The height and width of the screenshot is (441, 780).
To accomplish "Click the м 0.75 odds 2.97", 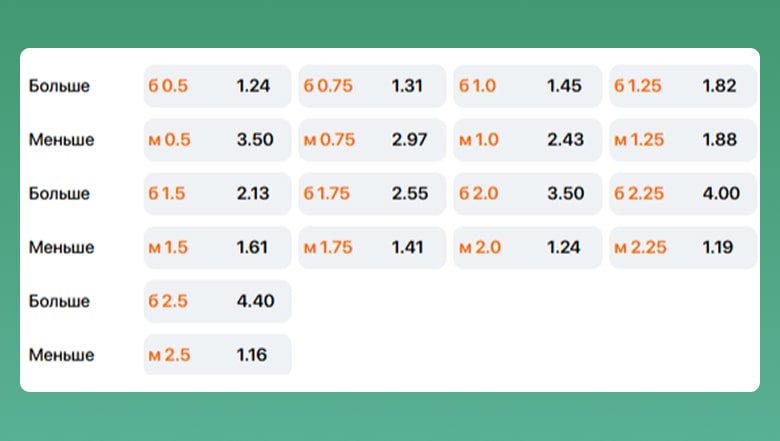I will (372, 140).
